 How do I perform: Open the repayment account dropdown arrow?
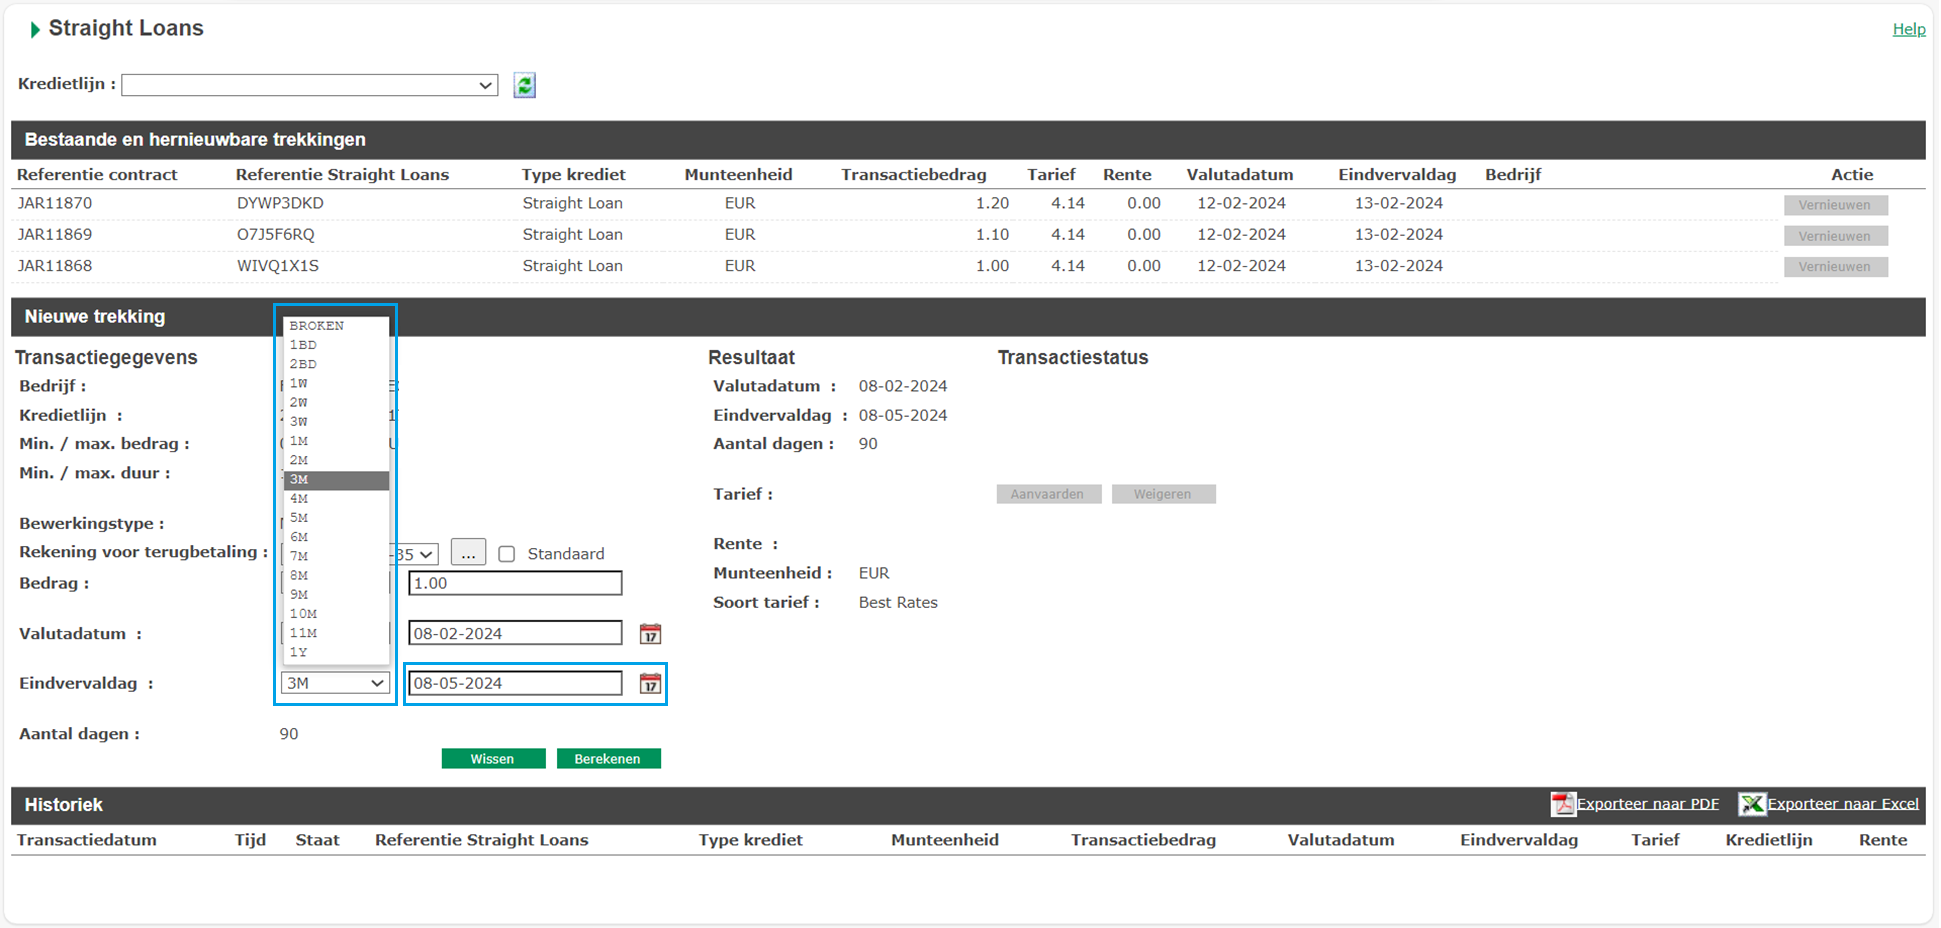coord(426,555)
